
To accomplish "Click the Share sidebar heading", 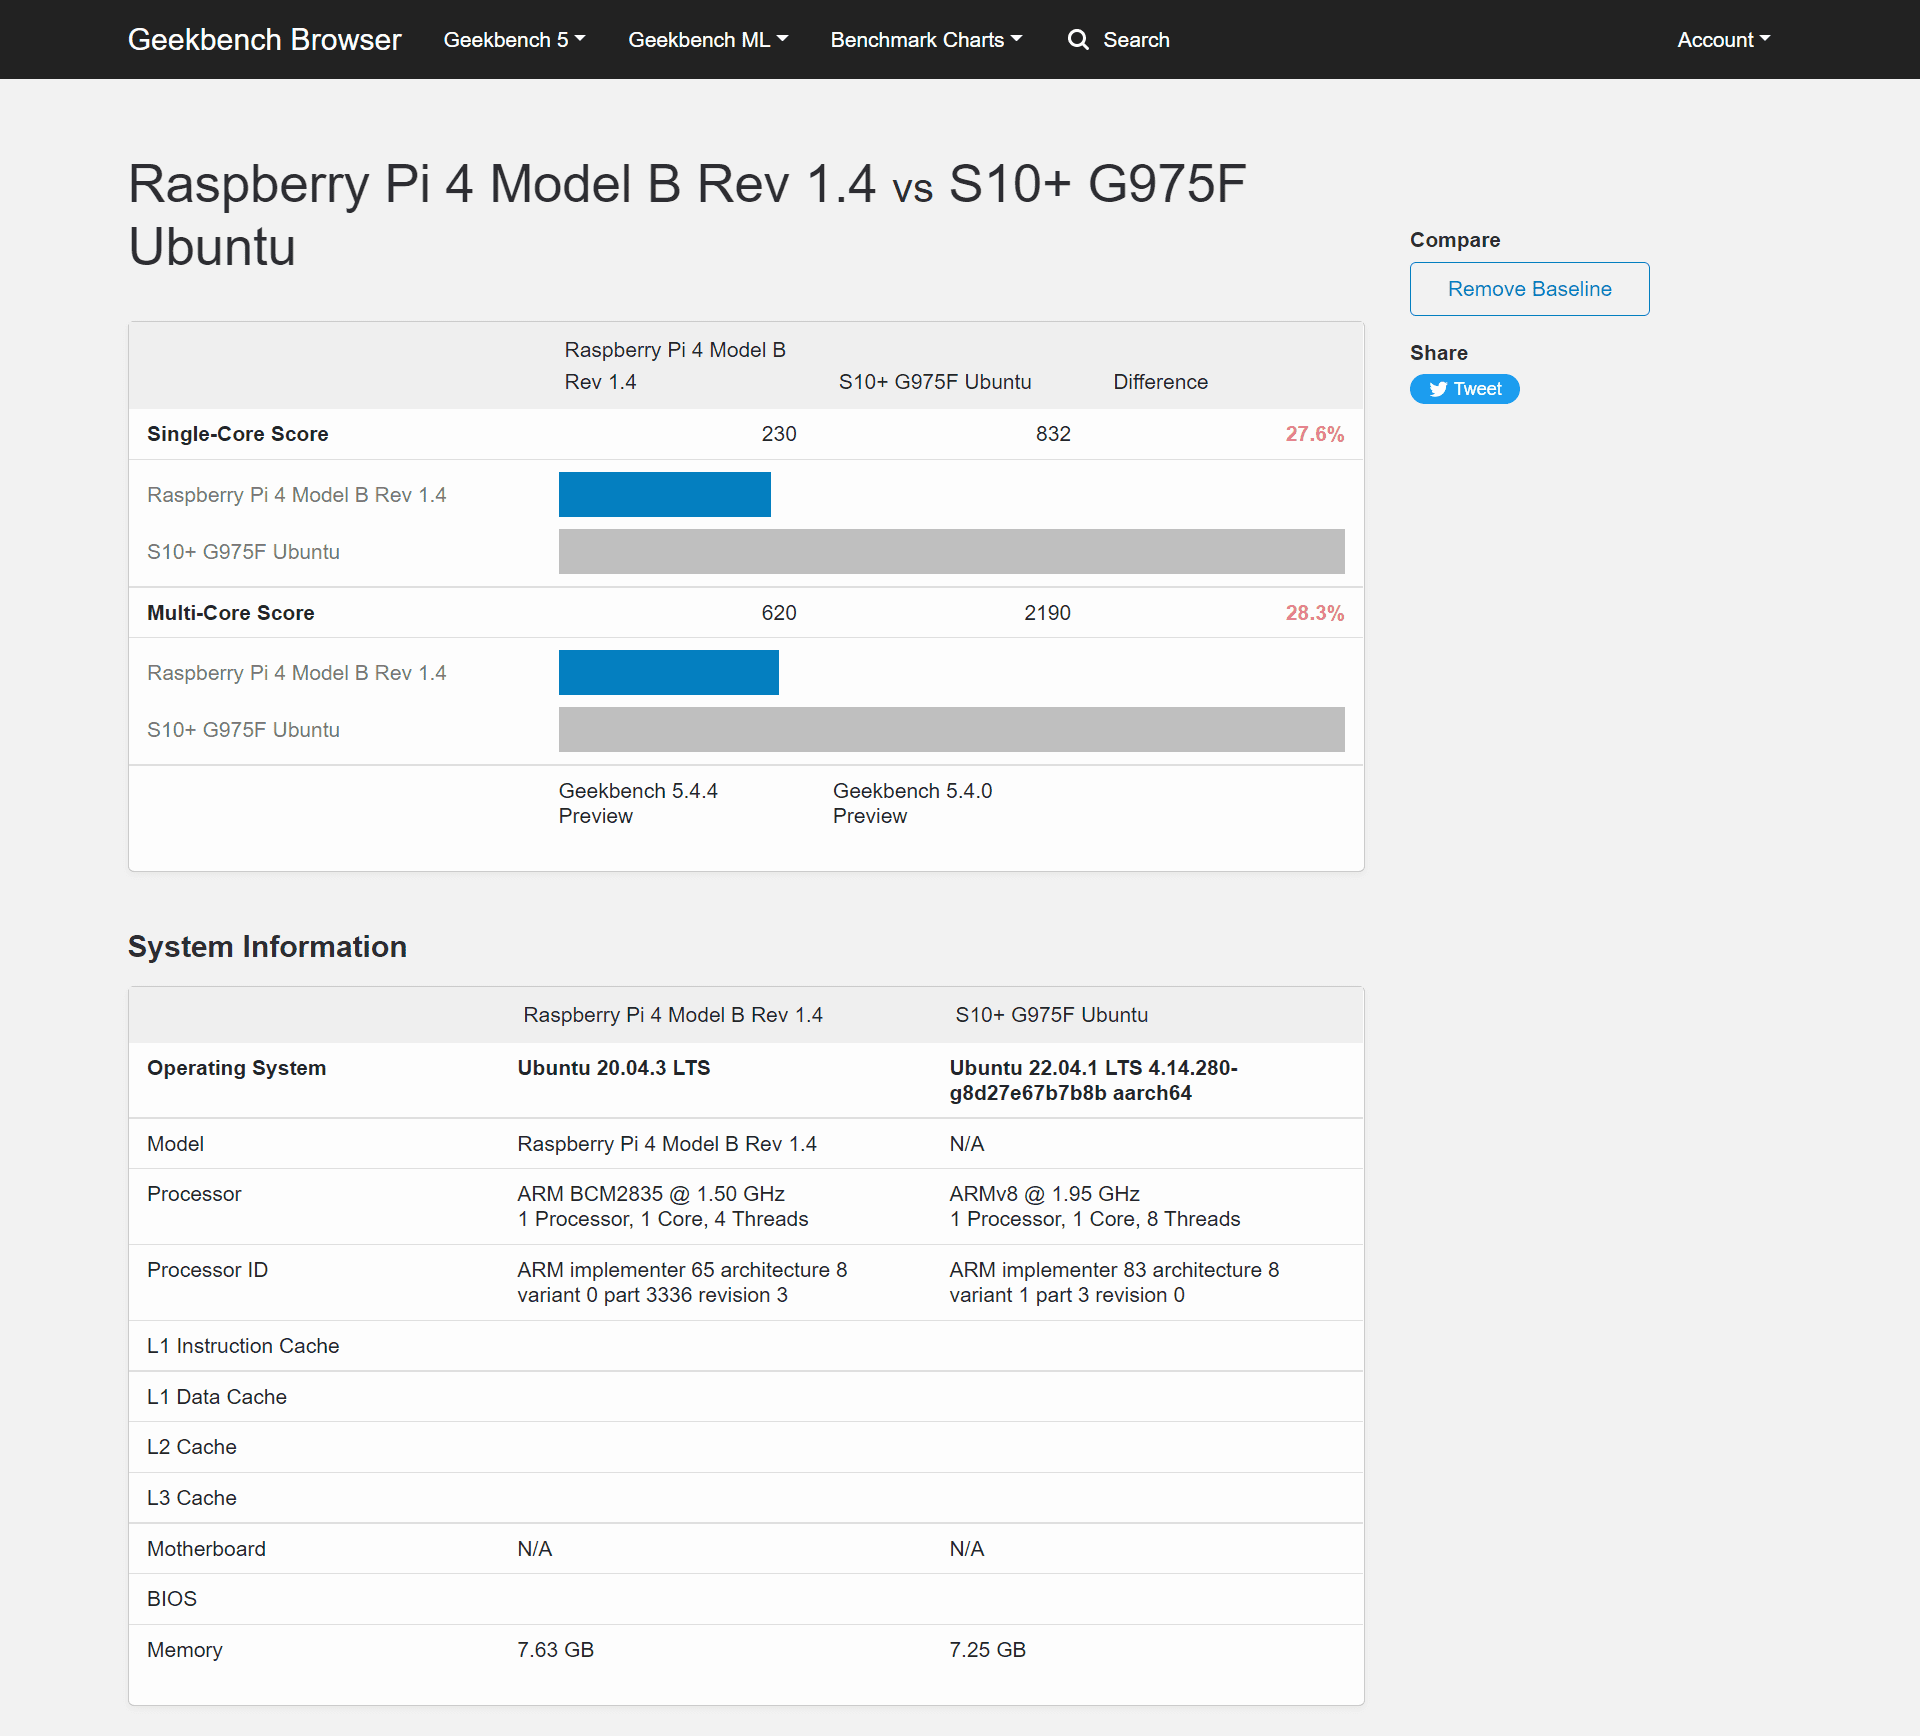I will (x=1439, y=353).
